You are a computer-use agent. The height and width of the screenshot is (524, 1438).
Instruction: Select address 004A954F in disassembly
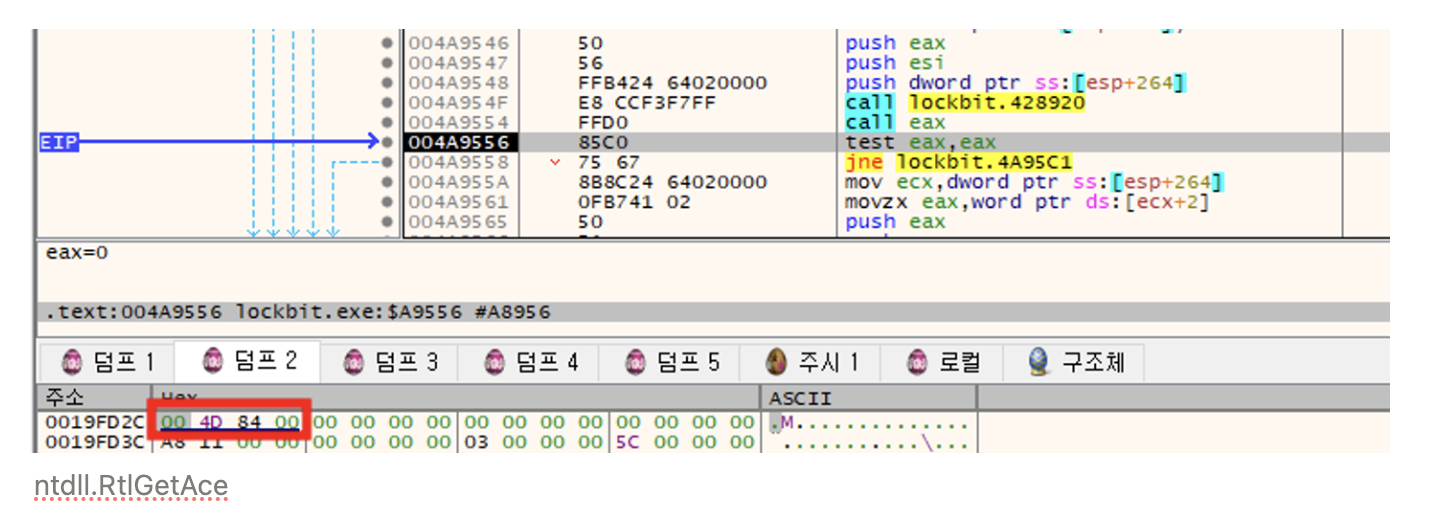click(459, 103)
